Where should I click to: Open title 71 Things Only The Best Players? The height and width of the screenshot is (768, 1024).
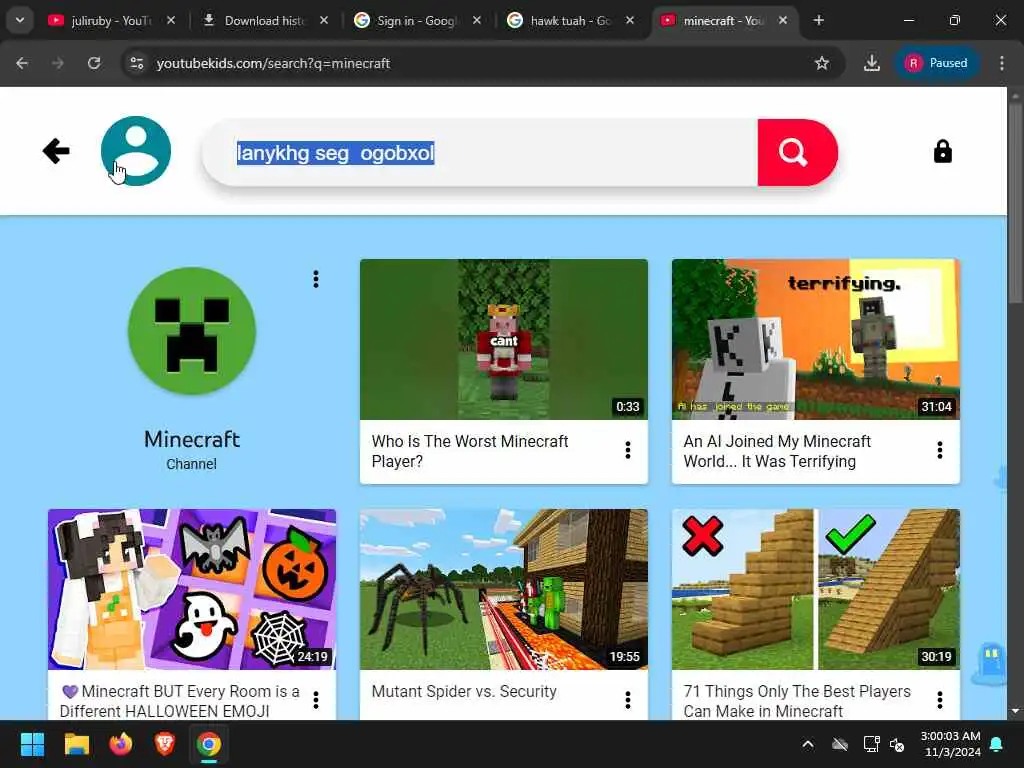tap(797, 701)
